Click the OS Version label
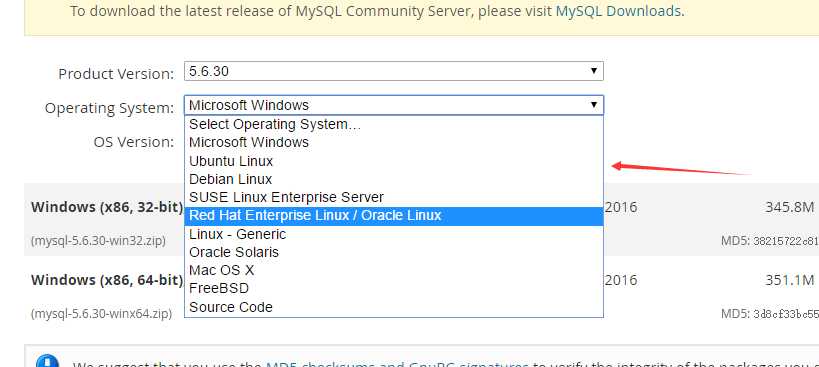The height and width of the screenshot is (367, 819). tap(134, 142)
